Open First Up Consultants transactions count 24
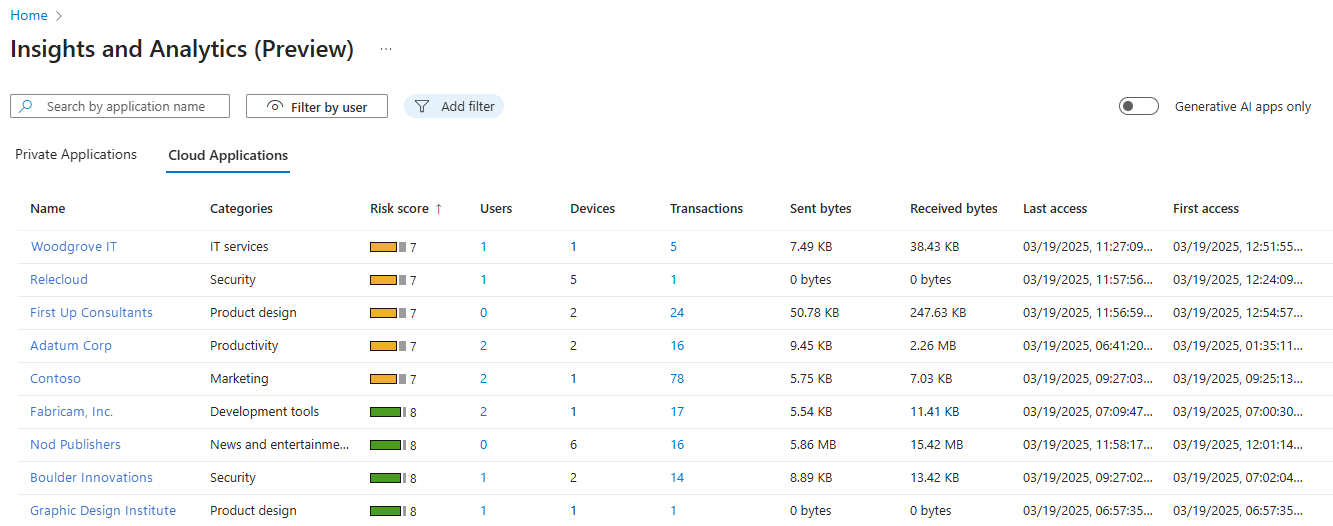This screenshot has height=526, width=1333. [677, 313]
